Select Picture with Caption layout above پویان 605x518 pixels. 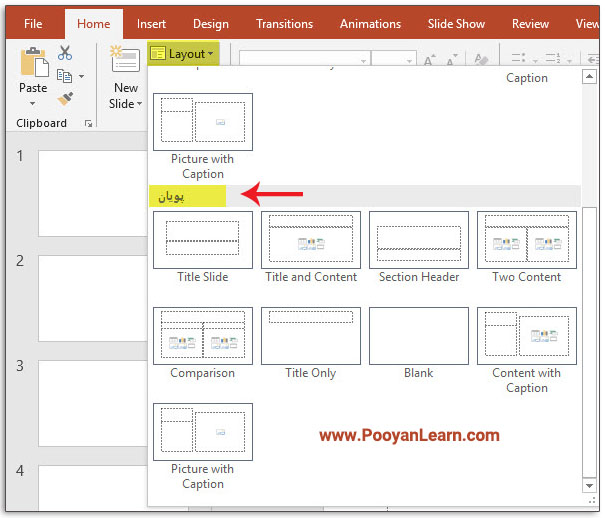click(x=203, y=137)
